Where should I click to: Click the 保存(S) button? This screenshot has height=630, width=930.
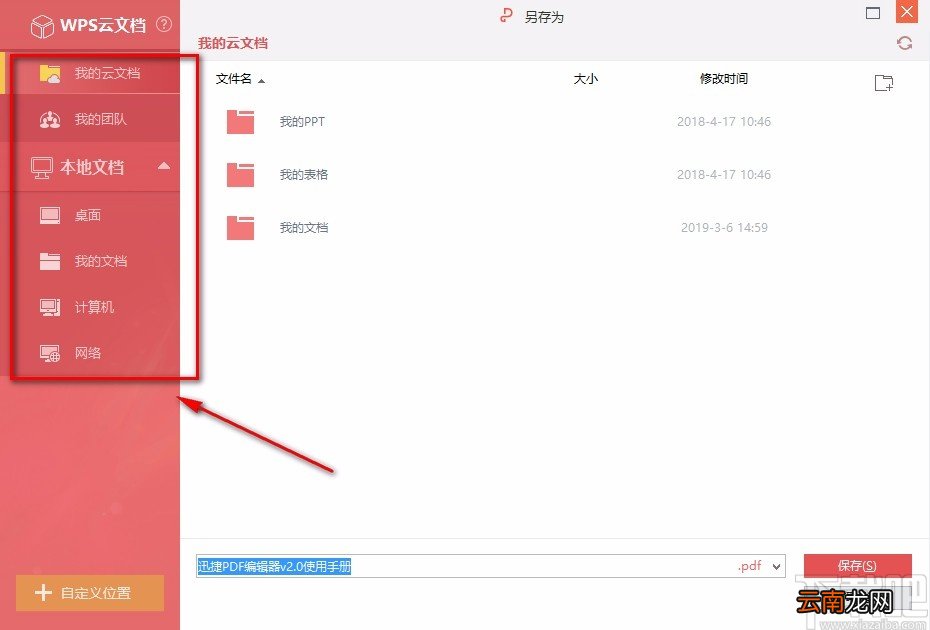857,566
